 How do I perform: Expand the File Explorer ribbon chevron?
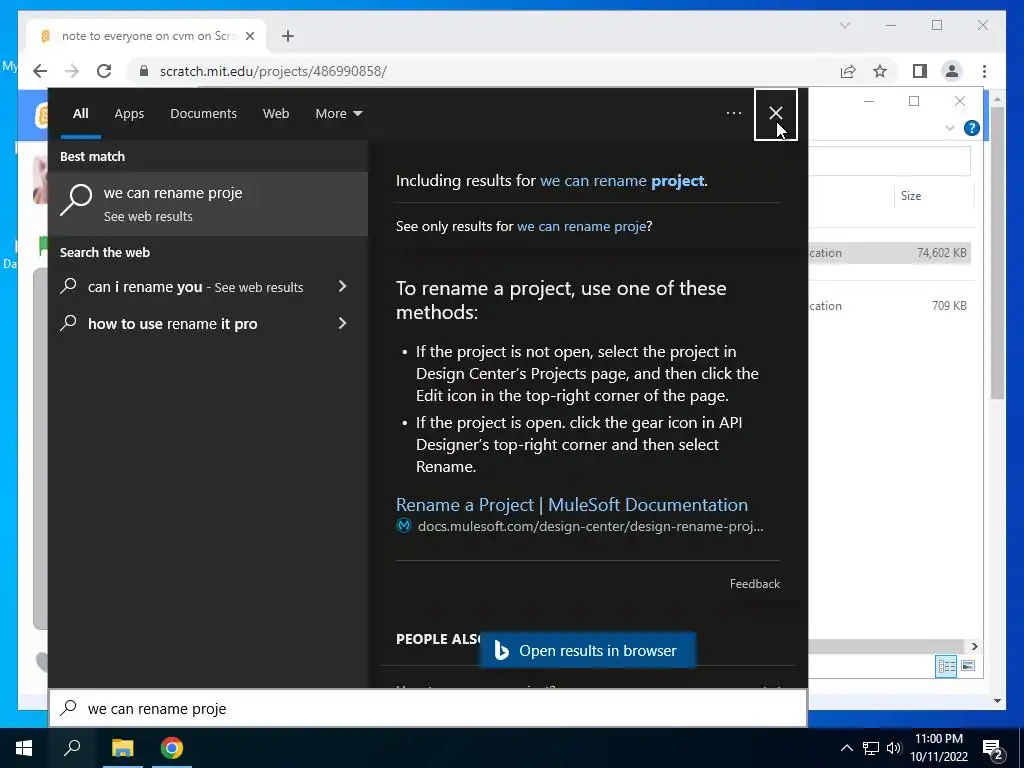pos(950,128)
